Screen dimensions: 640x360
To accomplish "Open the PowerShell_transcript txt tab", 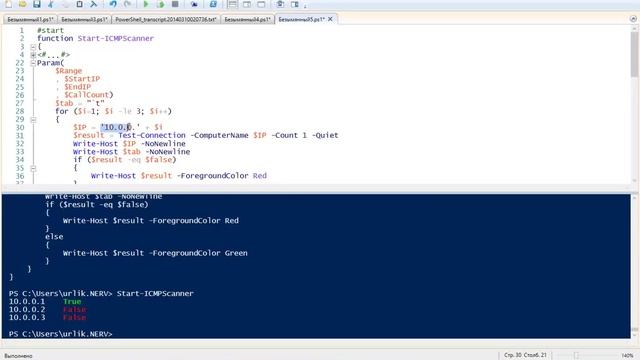I will coord(166,19).
